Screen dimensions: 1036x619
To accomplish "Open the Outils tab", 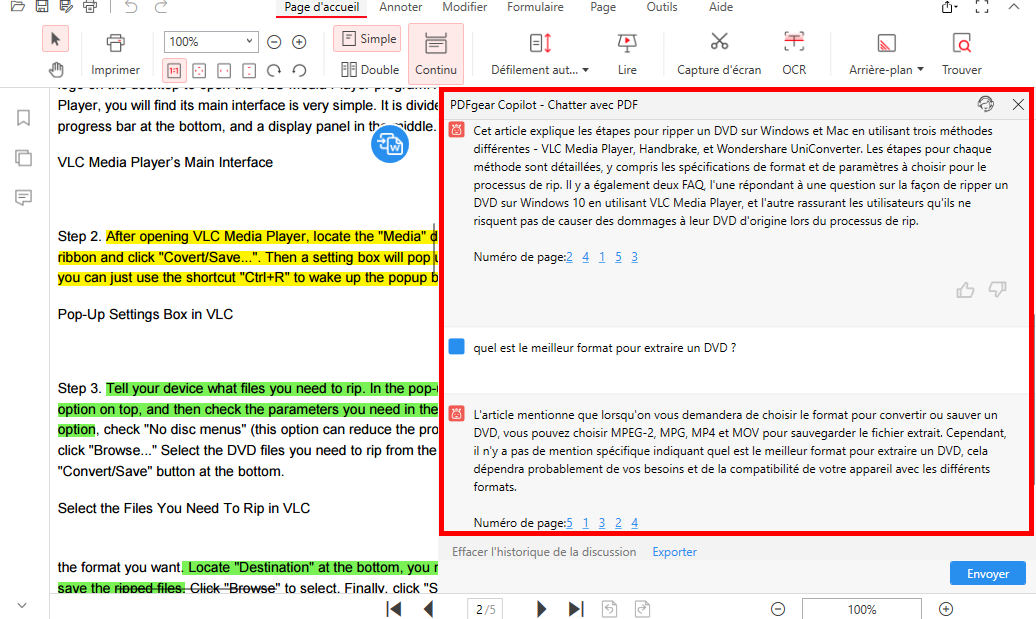I will point(661,8).
